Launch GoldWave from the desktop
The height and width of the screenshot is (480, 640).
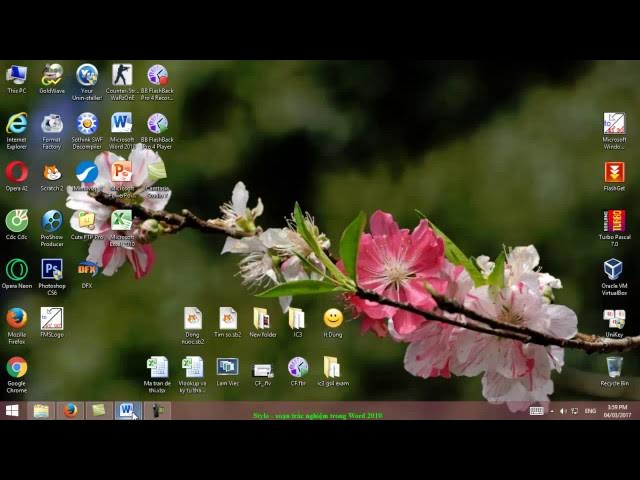(x=52, y=79)
